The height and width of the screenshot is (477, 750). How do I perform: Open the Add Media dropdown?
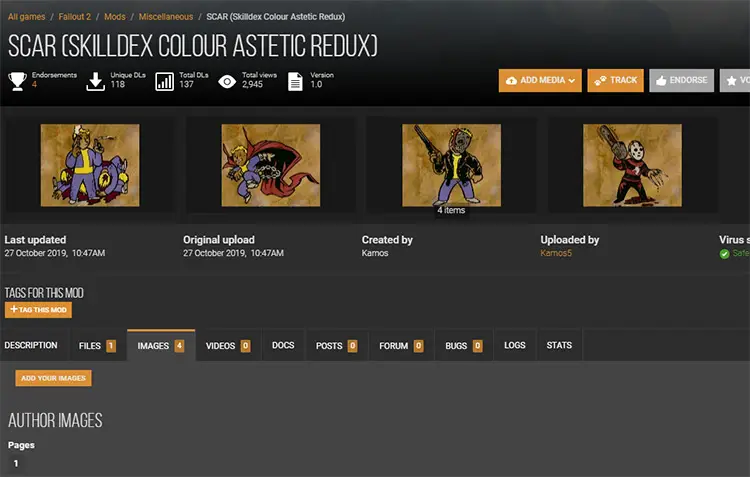click(540, 80)
